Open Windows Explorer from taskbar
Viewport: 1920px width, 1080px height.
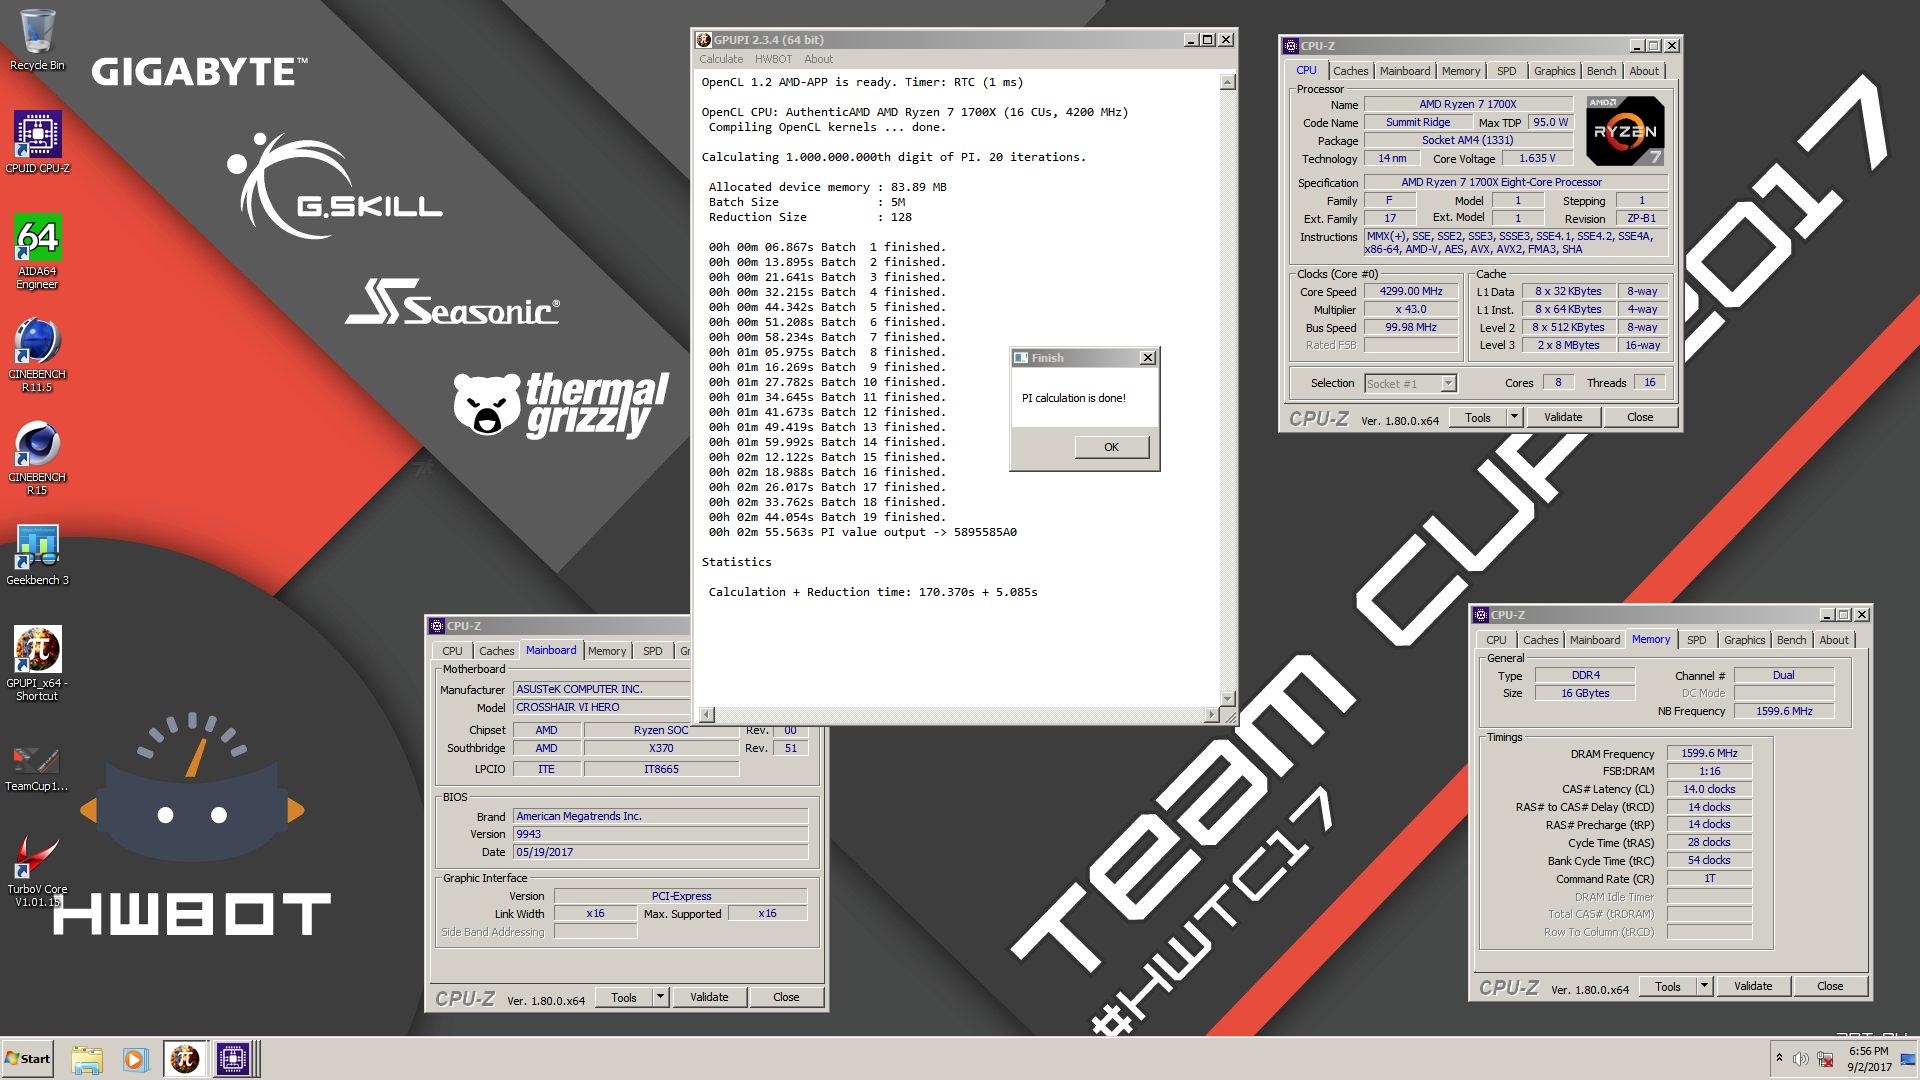tap(87, 1059)
